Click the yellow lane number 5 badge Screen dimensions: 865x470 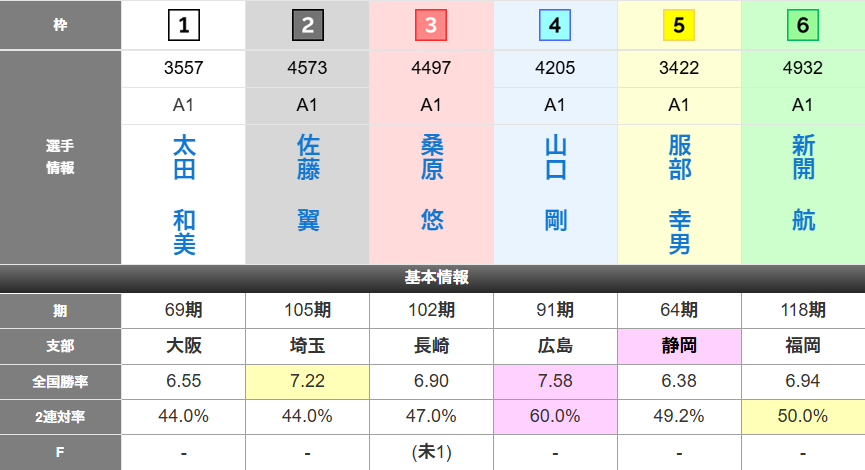679,25
